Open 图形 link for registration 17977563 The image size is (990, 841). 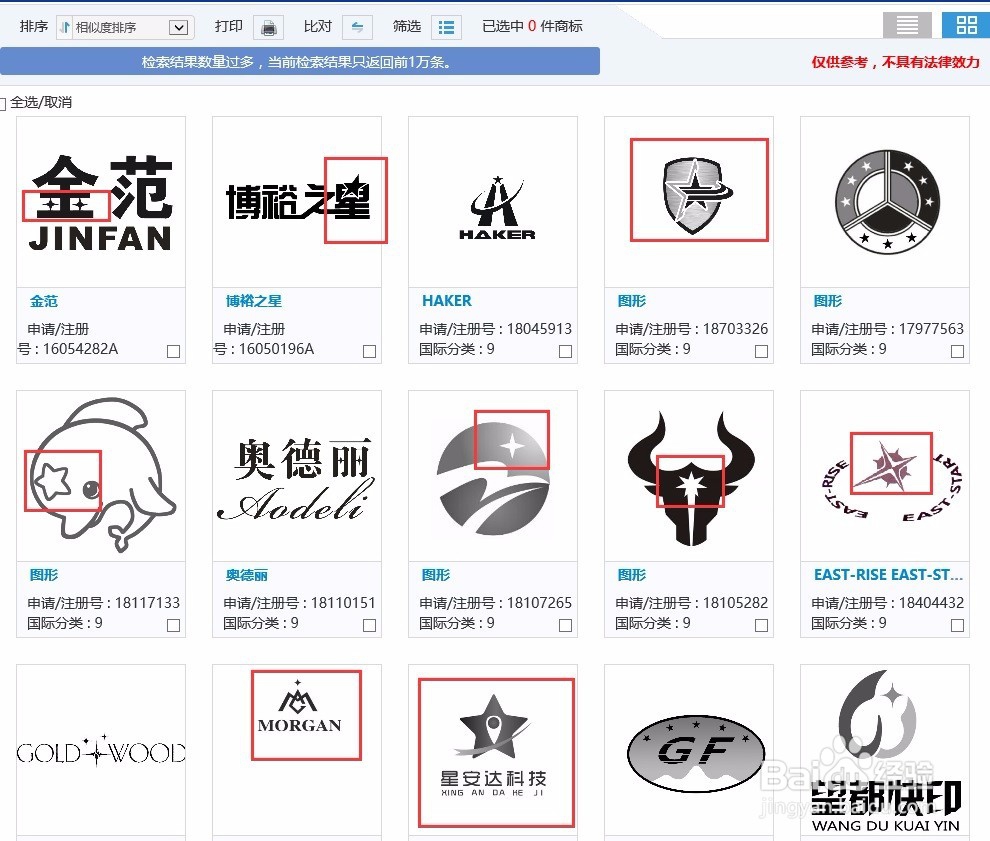click(x=828, y=301)
